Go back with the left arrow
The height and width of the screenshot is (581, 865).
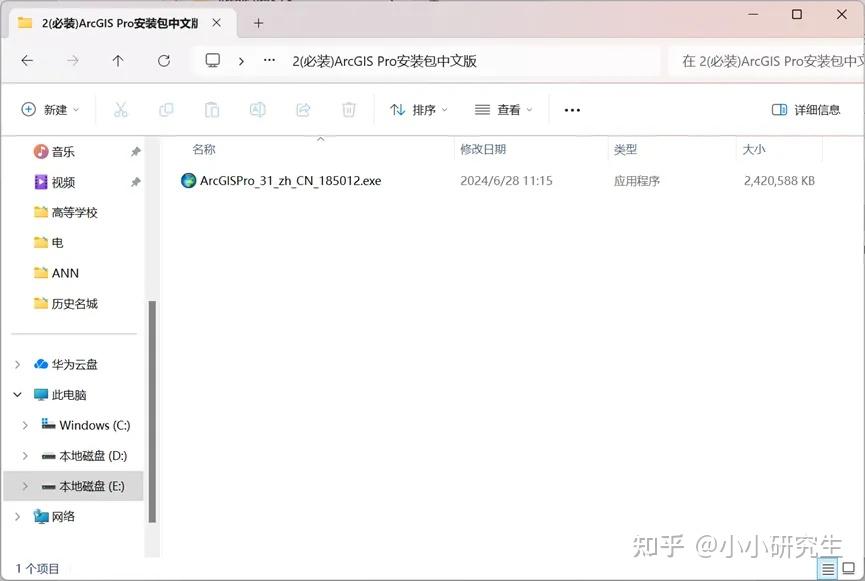coord(27,61)
